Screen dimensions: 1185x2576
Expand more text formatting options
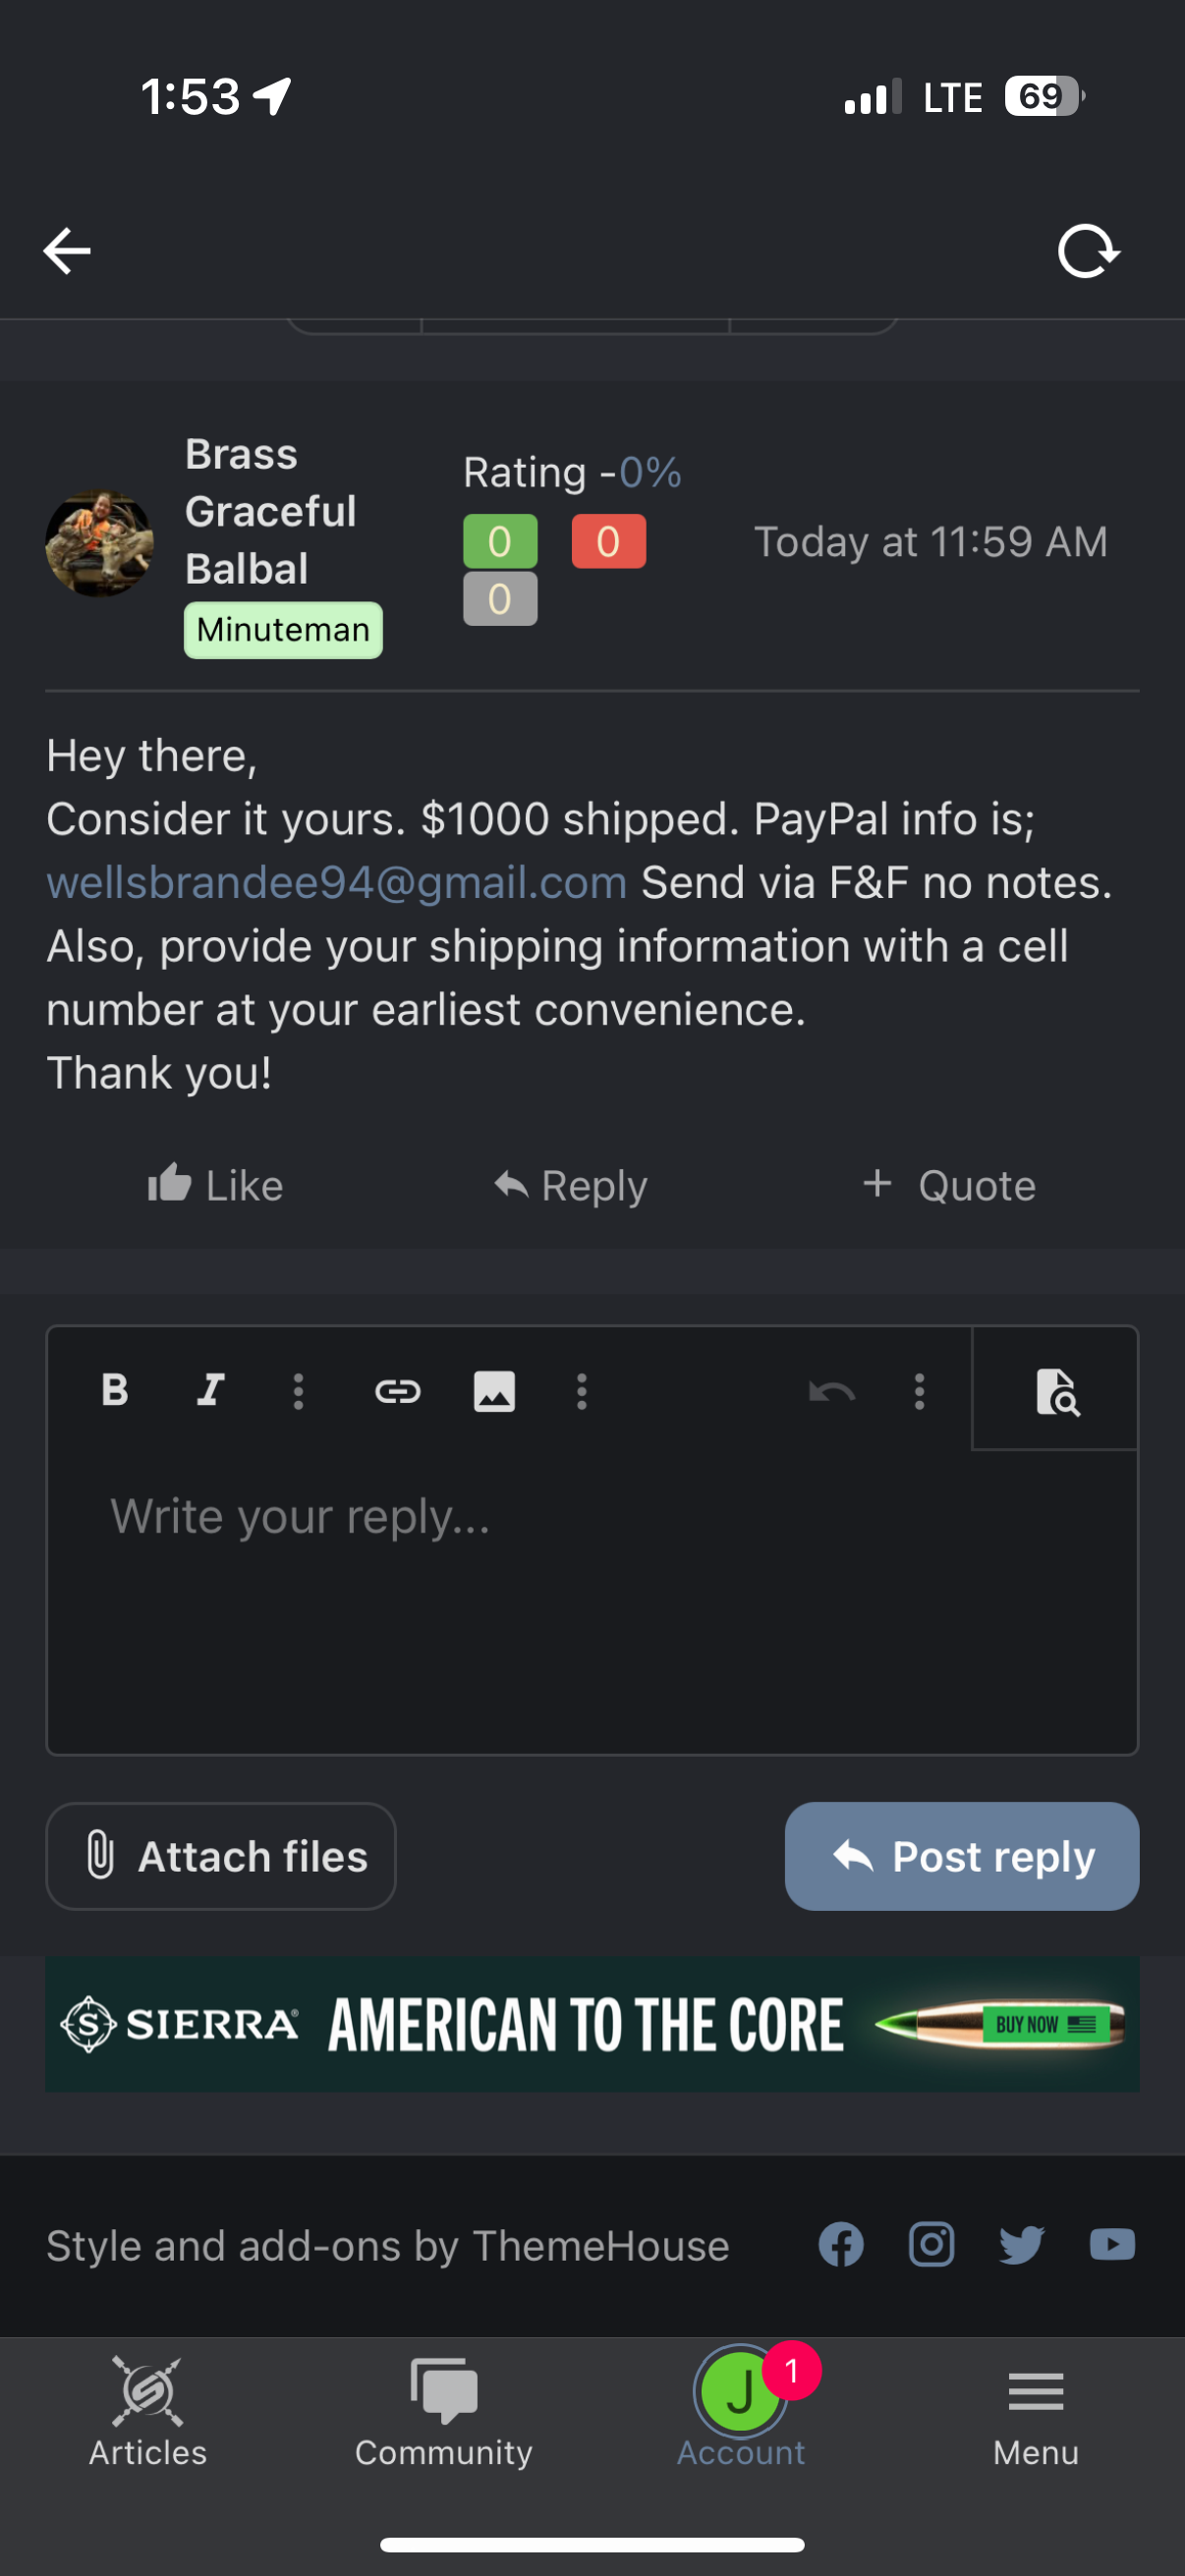tap(298, 1391)
